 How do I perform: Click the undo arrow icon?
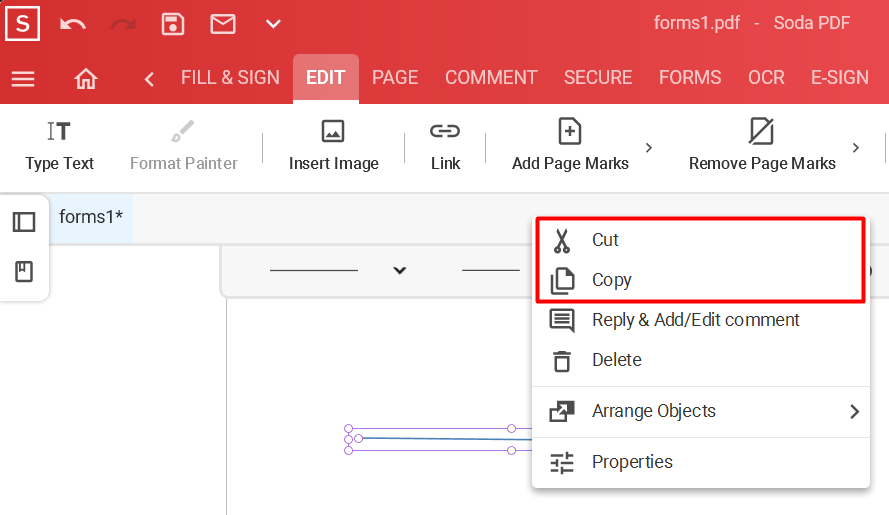pos(73,24)
